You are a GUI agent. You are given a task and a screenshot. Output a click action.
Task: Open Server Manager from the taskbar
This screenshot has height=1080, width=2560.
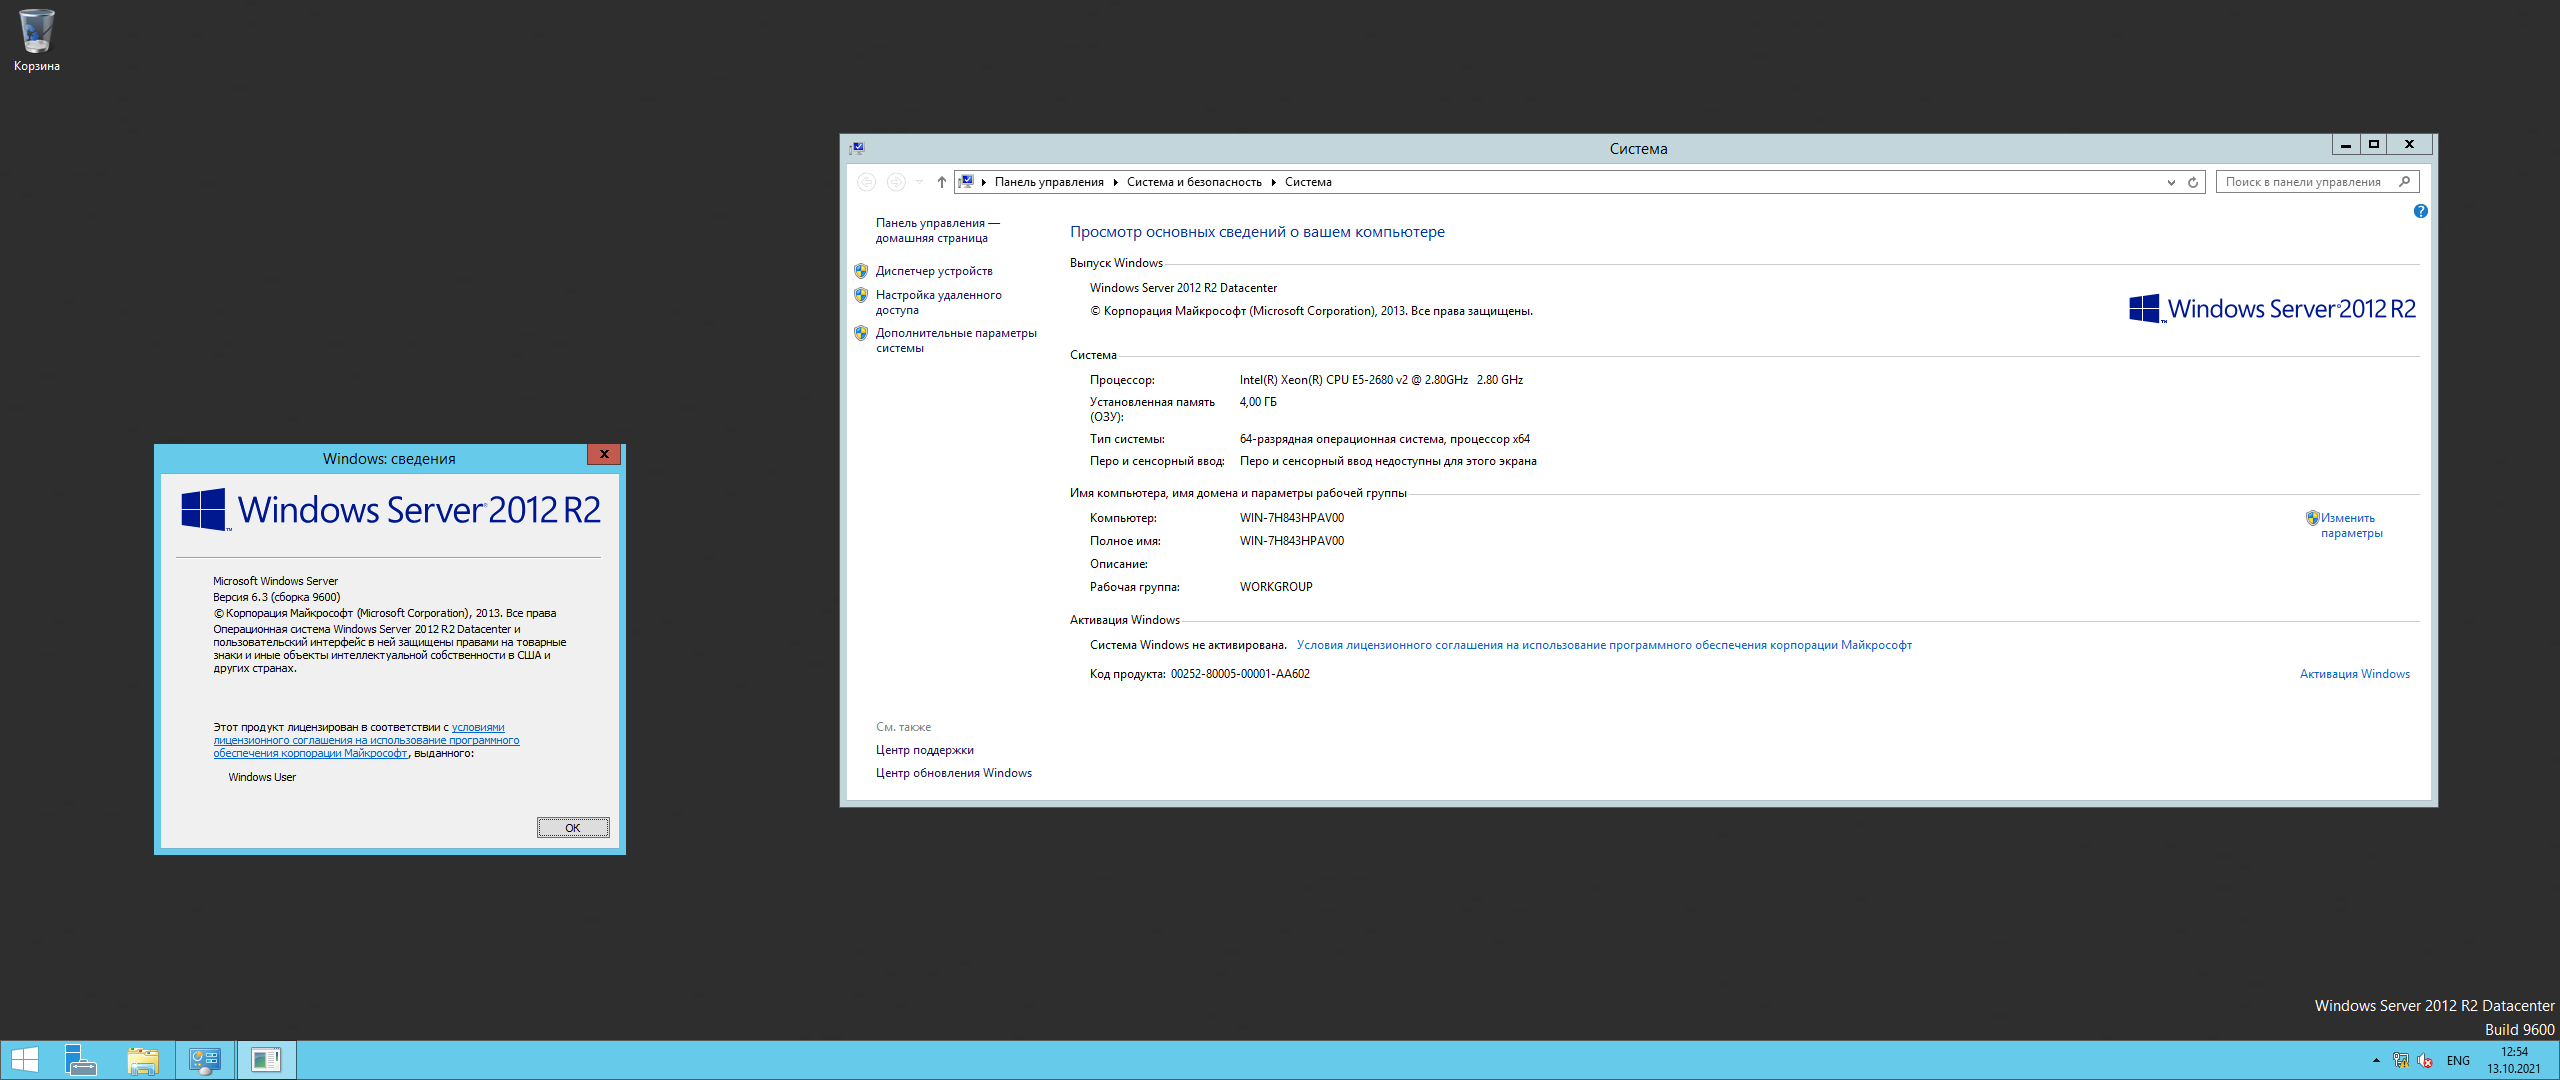80,1060
